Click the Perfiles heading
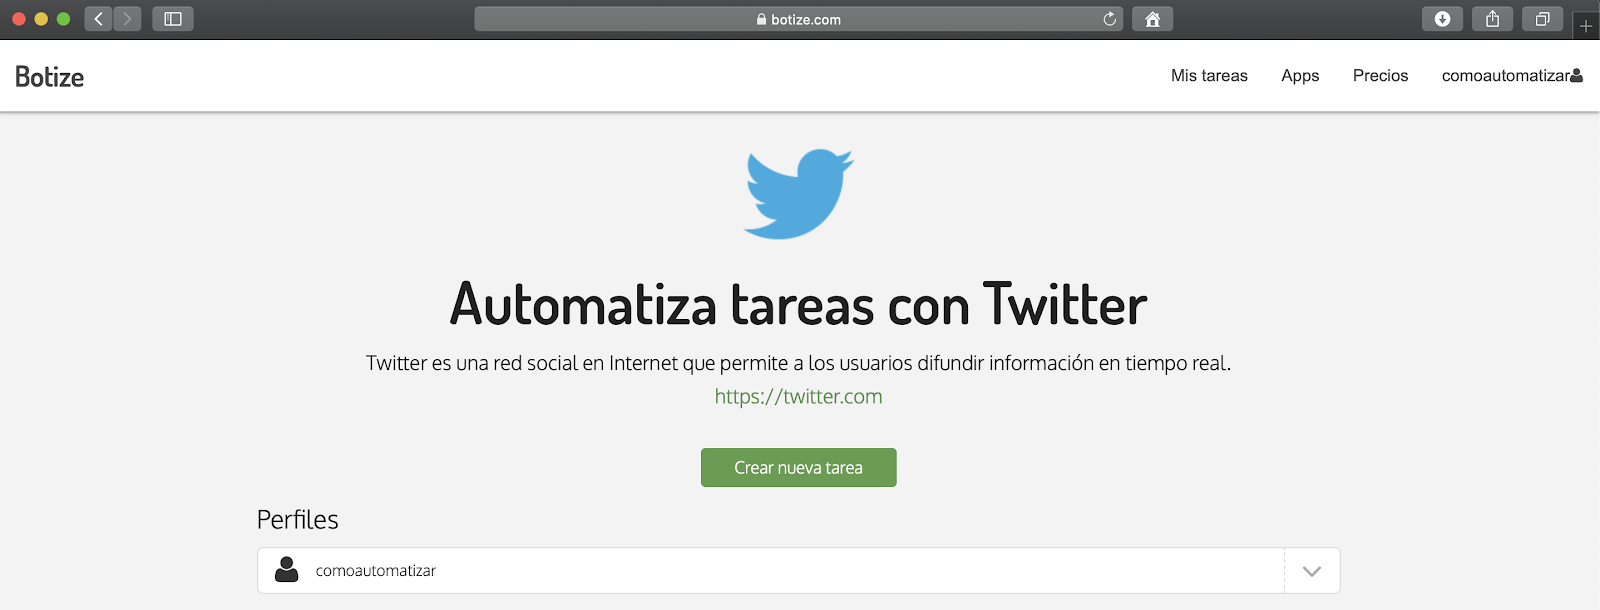 [298, 520]
